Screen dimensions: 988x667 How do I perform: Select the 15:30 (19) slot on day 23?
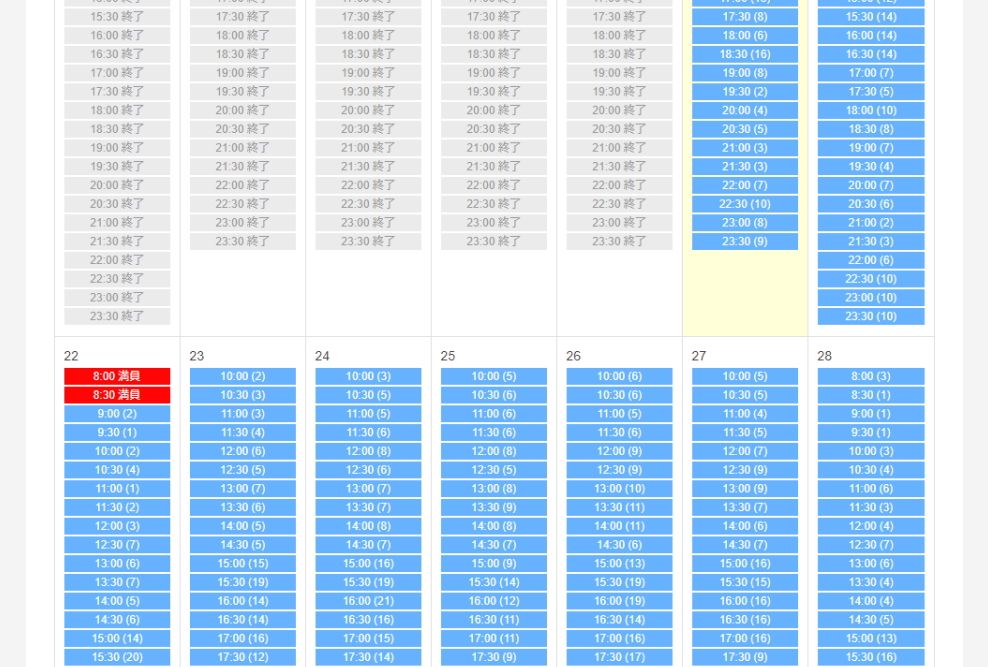[x=243, y=582]
